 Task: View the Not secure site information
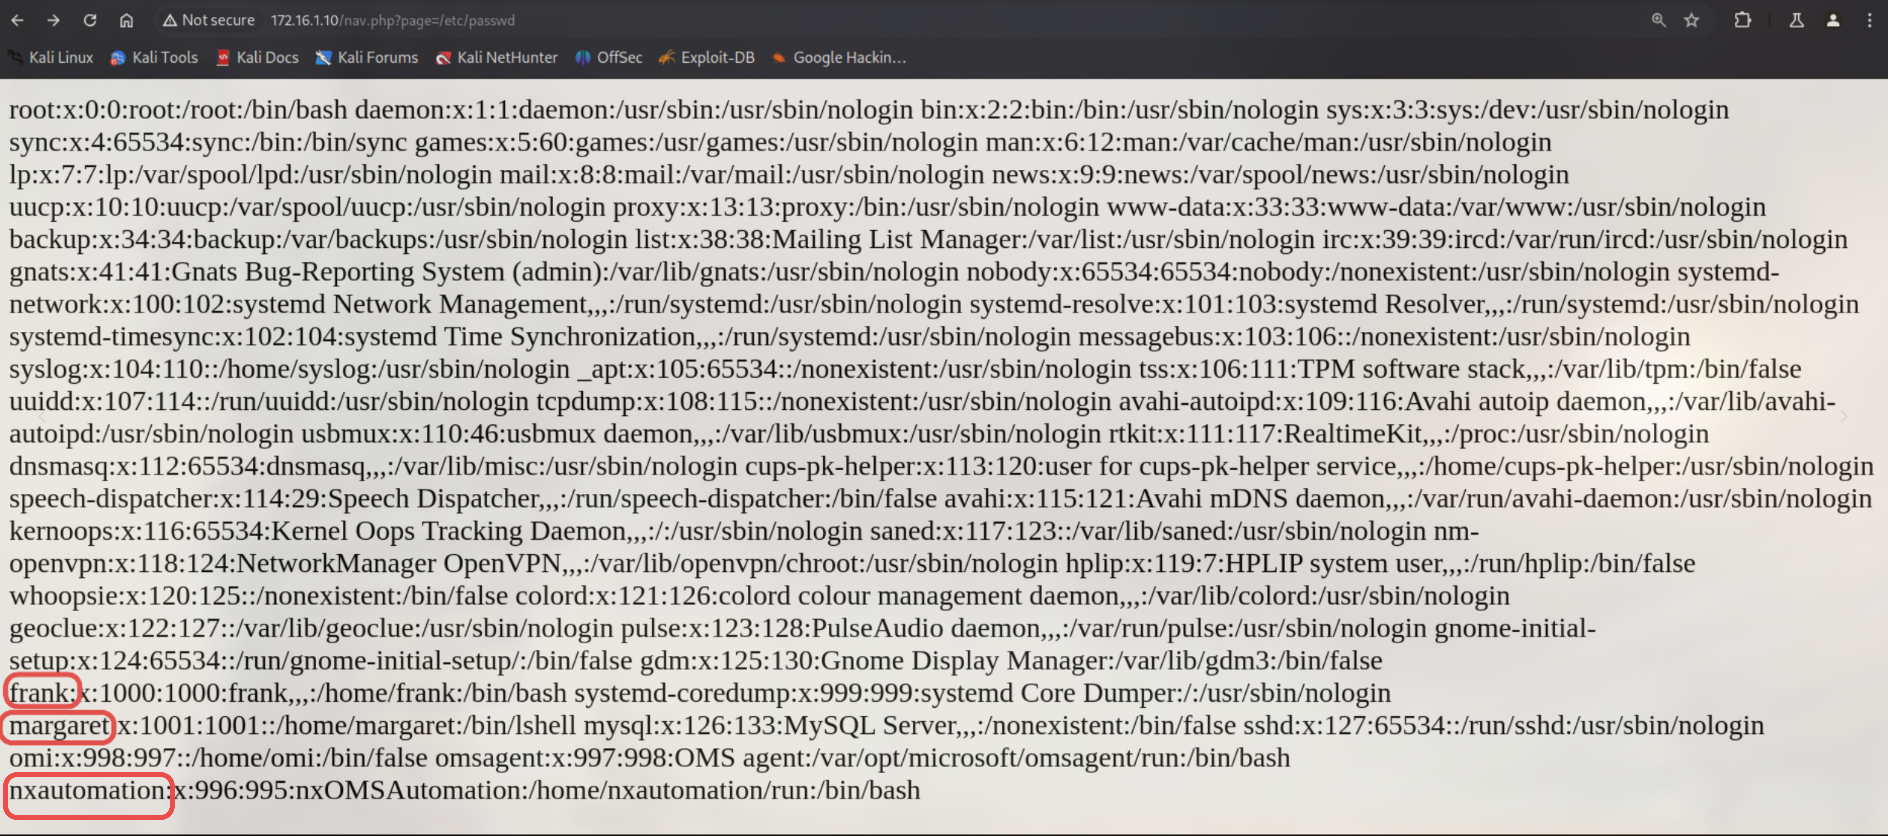point(209,20)
